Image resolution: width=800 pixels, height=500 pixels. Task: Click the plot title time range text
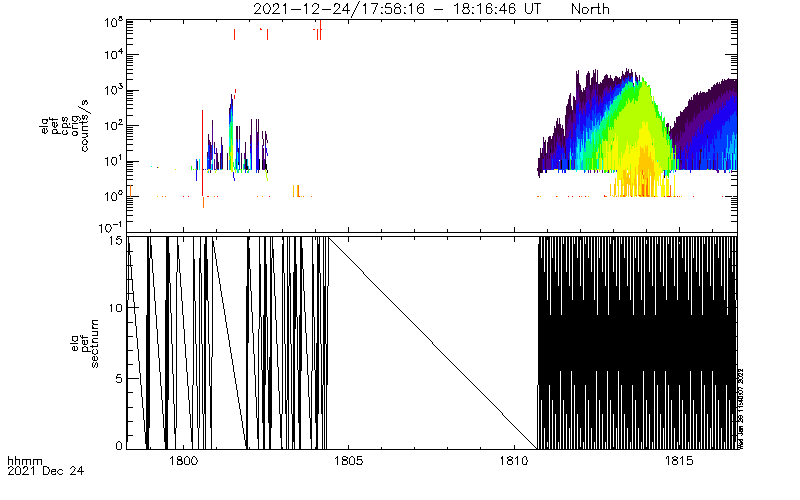[x=397, y=9]
